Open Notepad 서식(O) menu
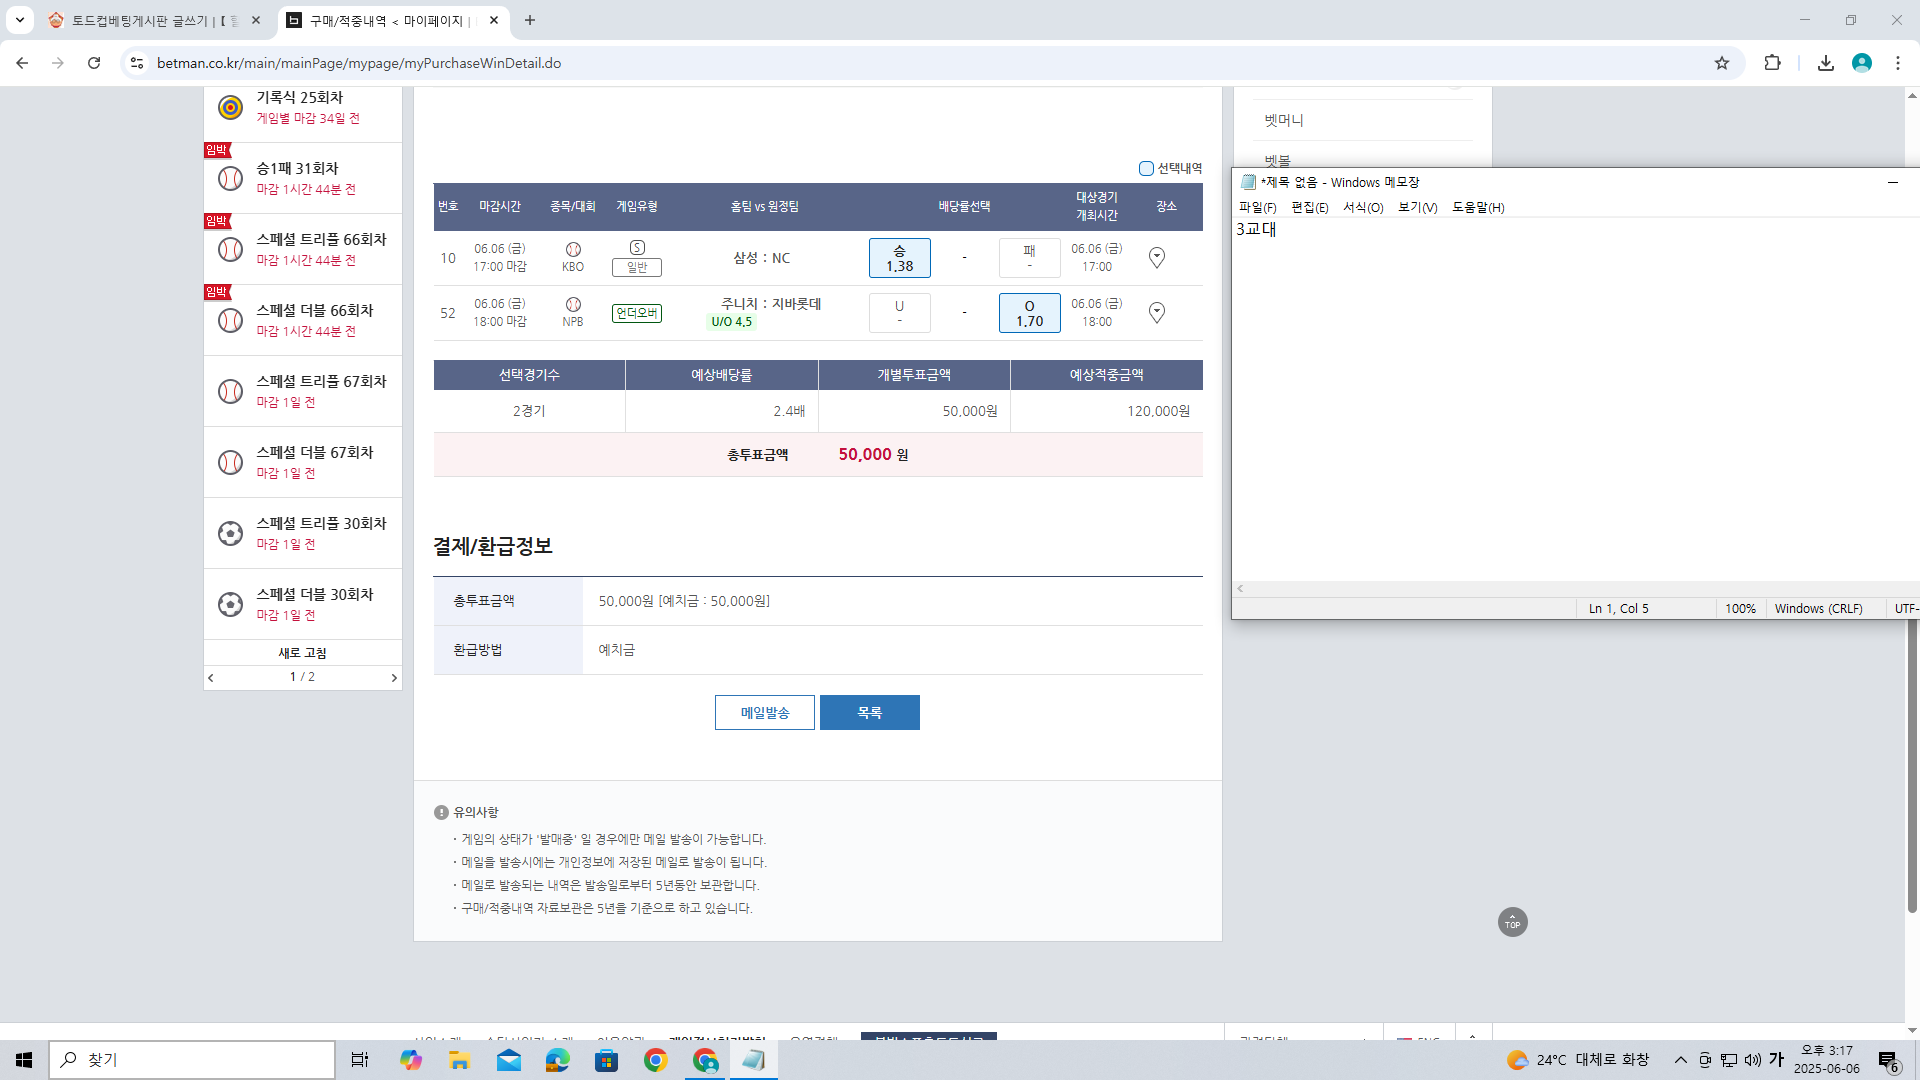 click(1362, 207)
